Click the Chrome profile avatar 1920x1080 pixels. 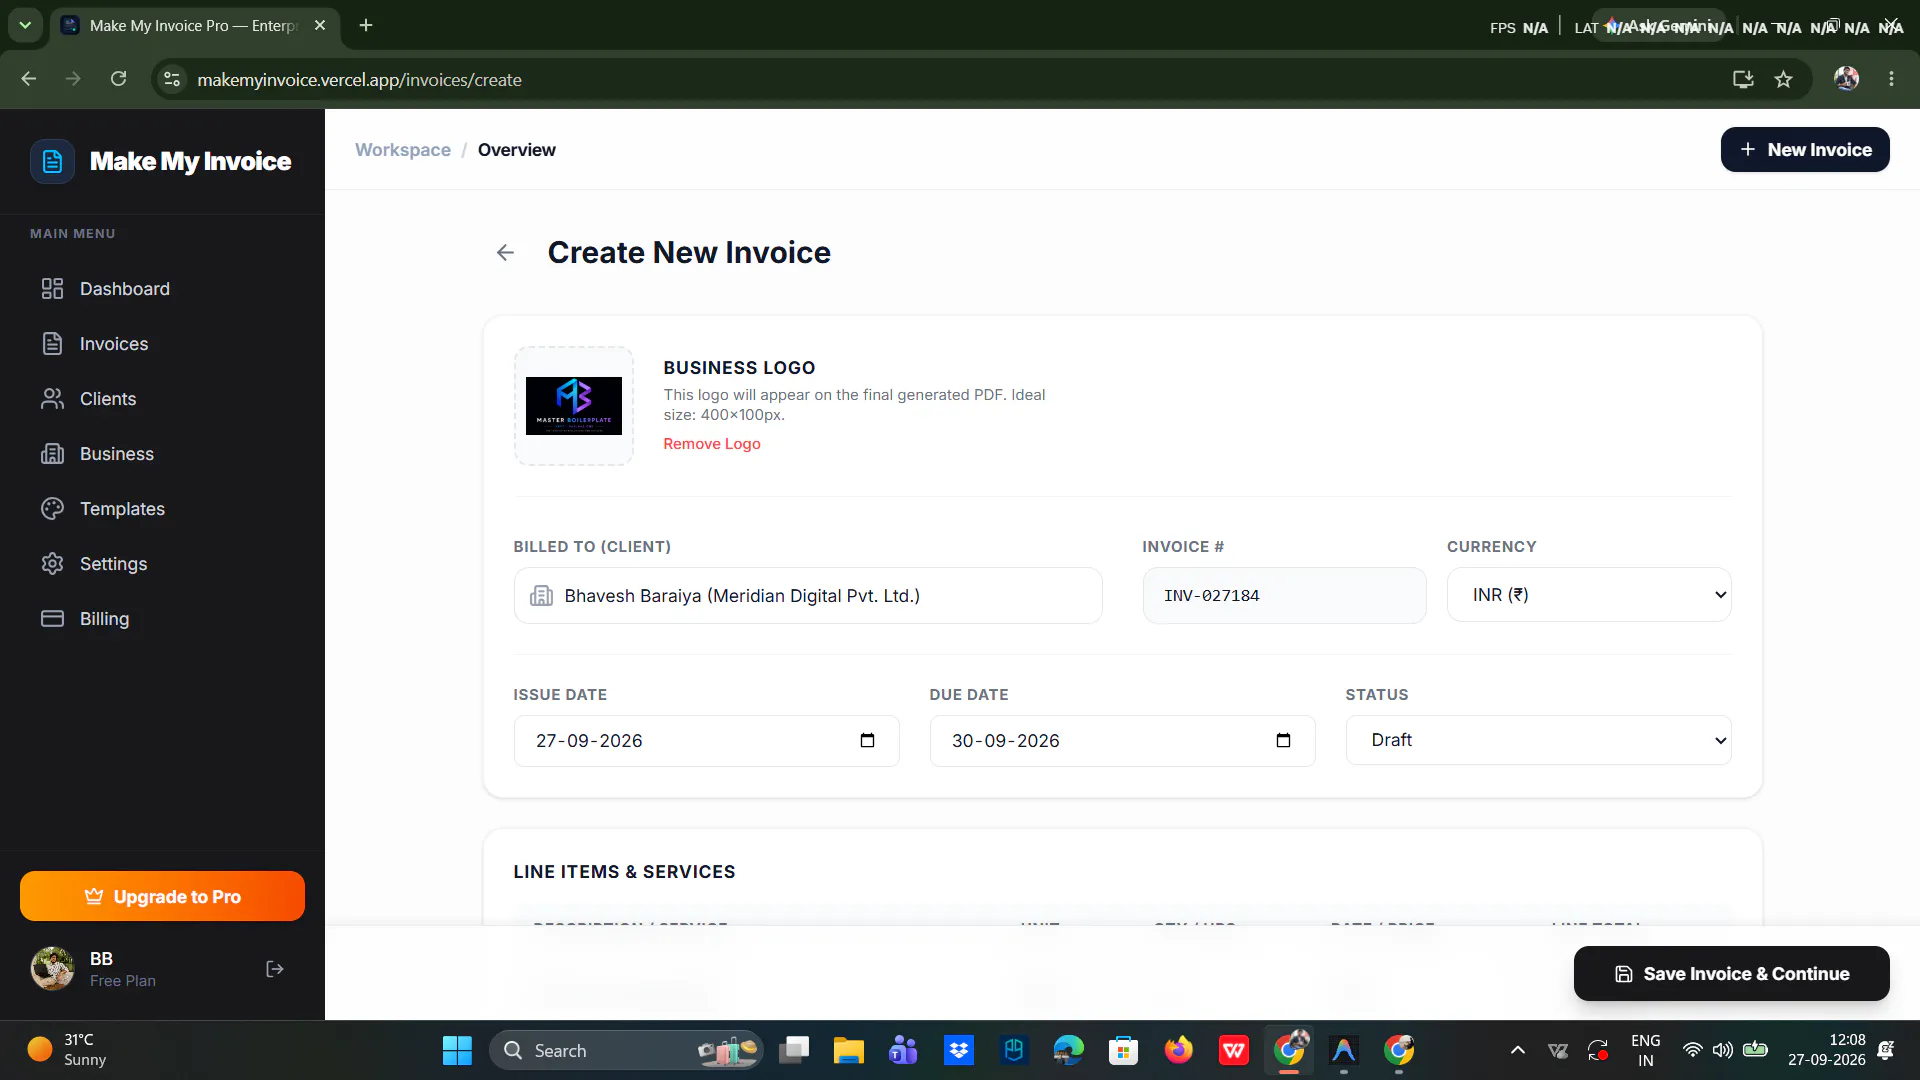pos(1846,79)
